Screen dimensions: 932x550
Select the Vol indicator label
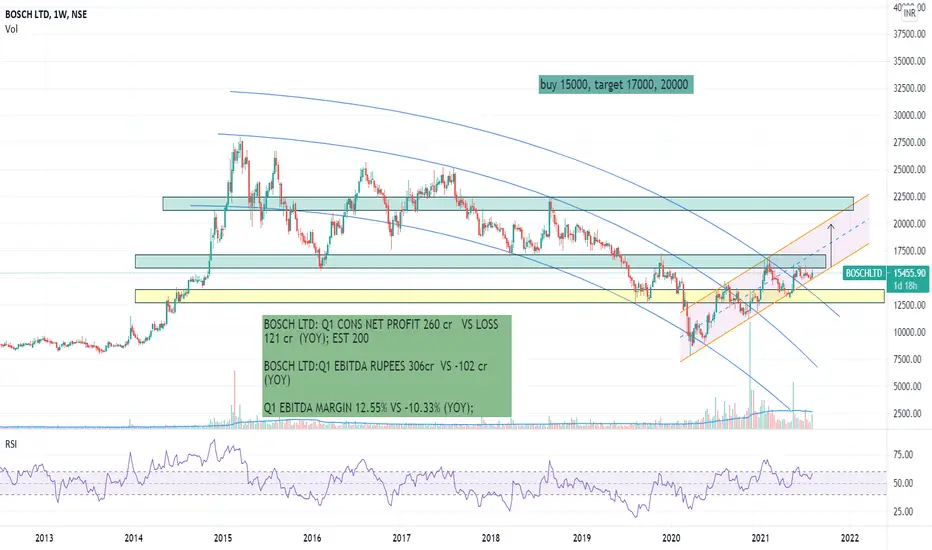point(11,29)
